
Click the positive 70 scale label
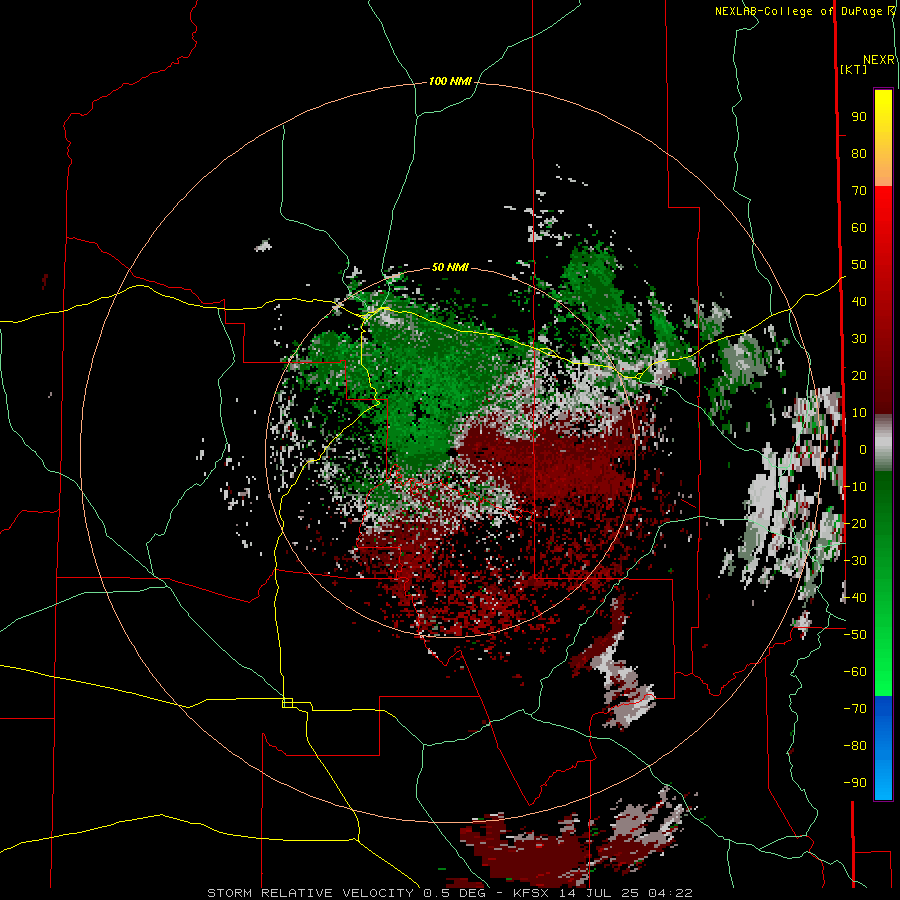859,191
